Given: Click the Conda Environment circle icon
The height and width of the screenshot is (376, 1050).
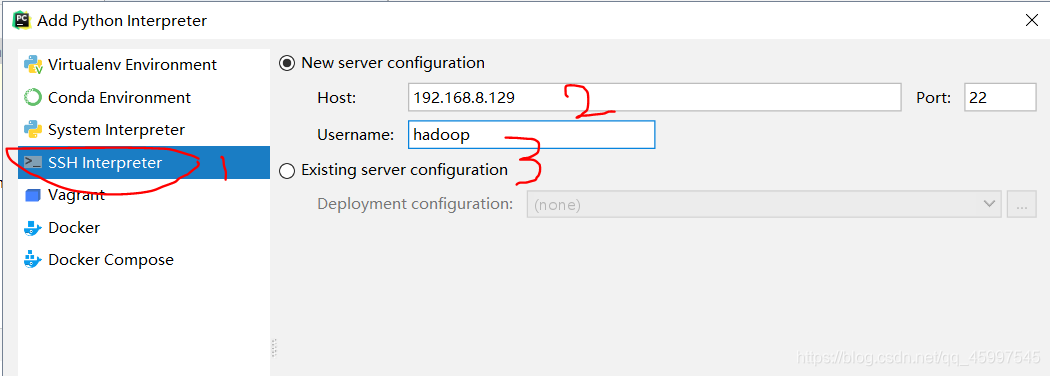Looking at the screenshot, I should pyautogui.click(x=33, y=98).
